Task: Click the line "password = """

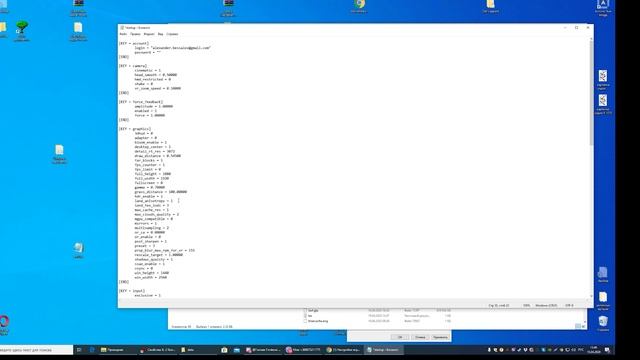Action: [x=147, y=52]
